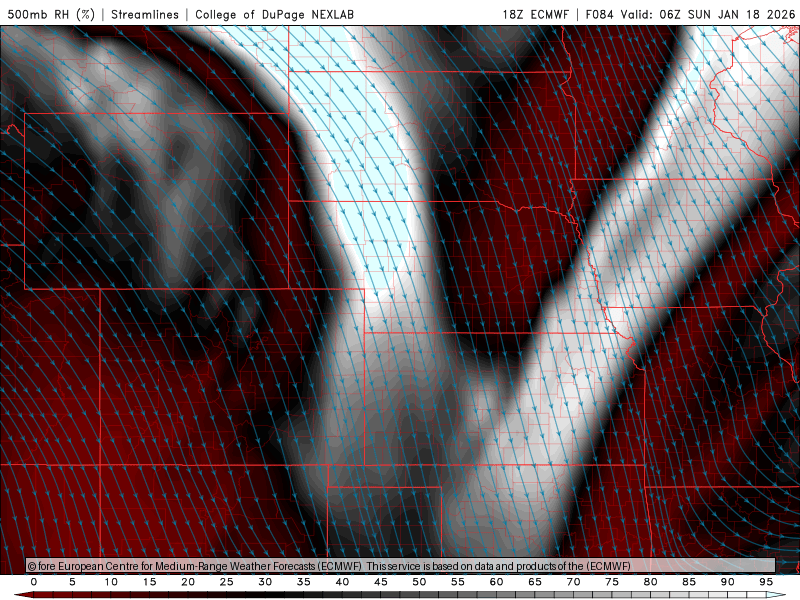Click the legend value 45
The image size is (800, 600).
coord(381,582)
